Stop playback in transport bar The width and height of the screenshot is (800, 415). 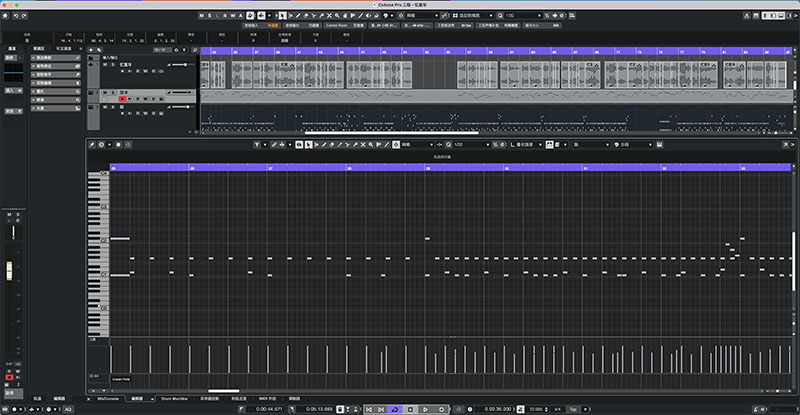click(410, 409)
